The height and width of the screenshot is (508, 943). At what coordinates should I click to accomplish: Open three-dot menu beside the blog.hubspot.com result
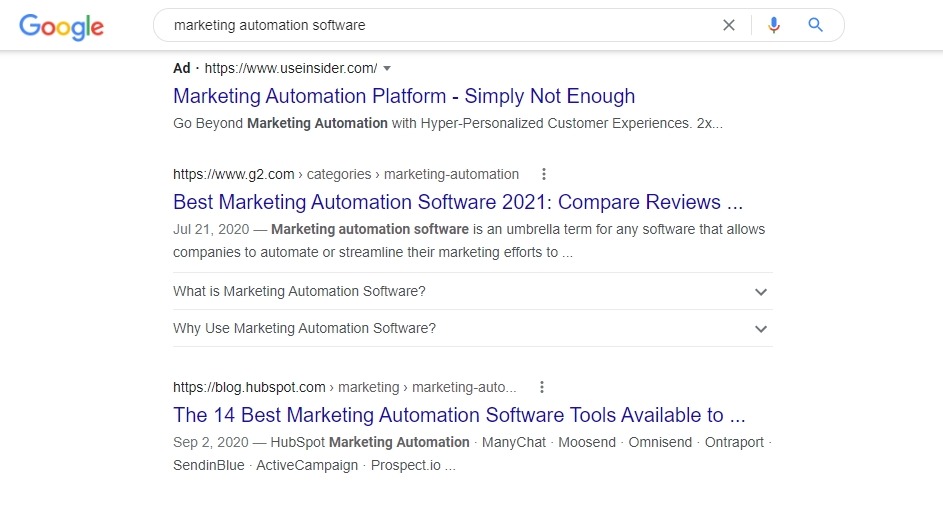click(541, 387)
